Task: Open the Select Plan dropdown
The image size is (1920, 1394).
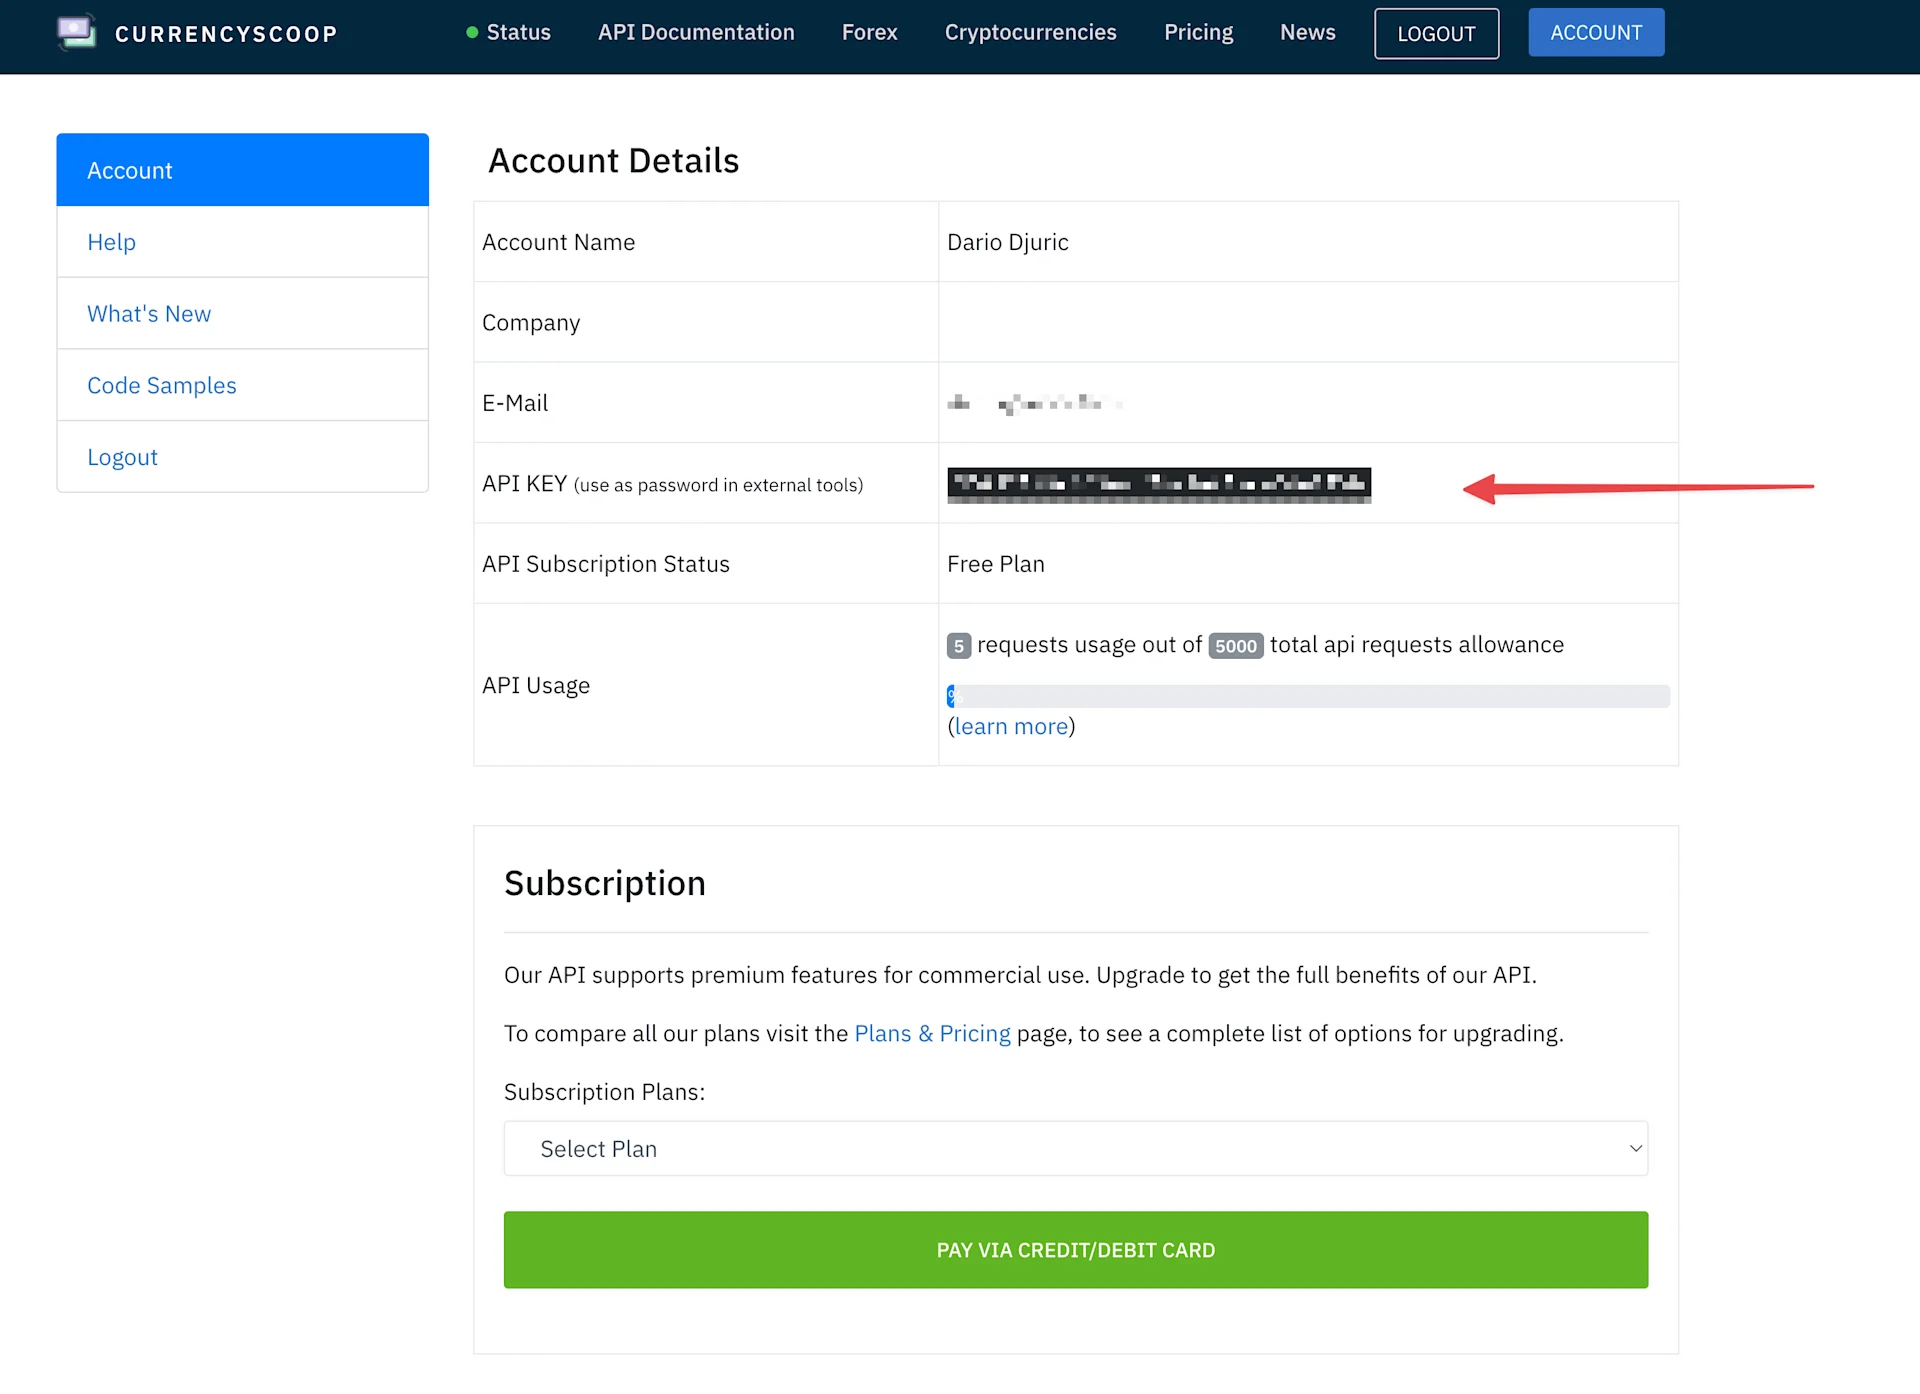Action: (x=1075, y=1148)
